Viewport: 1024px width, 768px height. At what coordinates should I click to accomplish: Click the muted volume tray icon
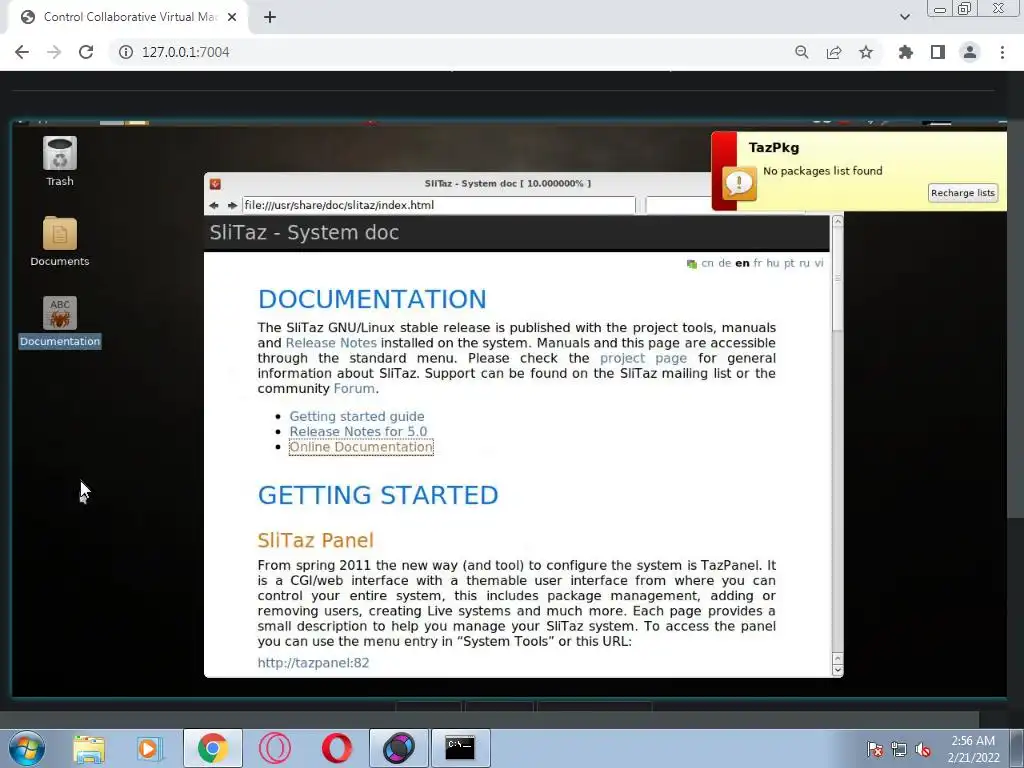pos(923,749)
